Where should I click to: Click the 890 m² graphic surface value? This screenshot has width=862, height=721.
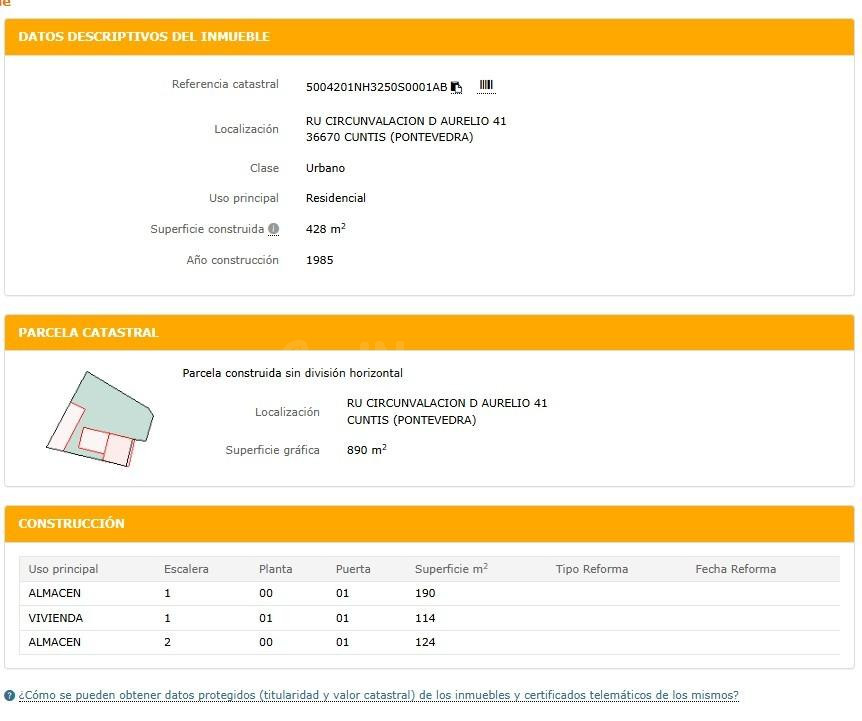[367, 450]
